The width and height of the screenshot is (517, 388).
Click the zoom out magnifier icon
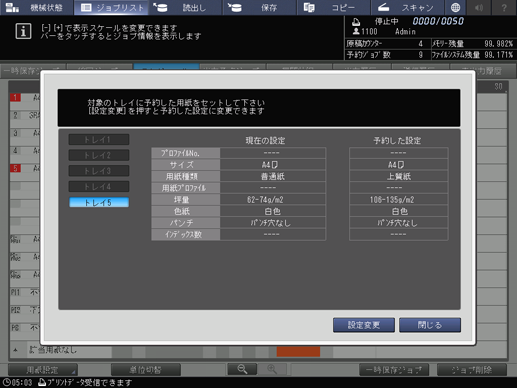[x=242, y=369]
